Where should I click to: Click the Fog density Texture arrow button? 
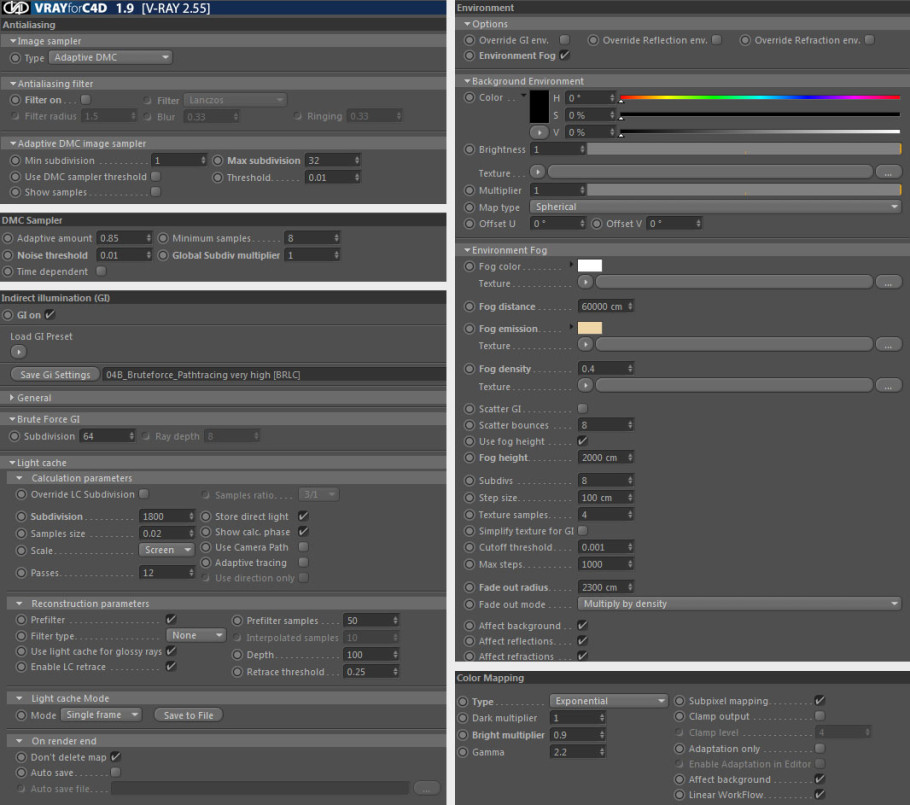[x=585, y=385]
